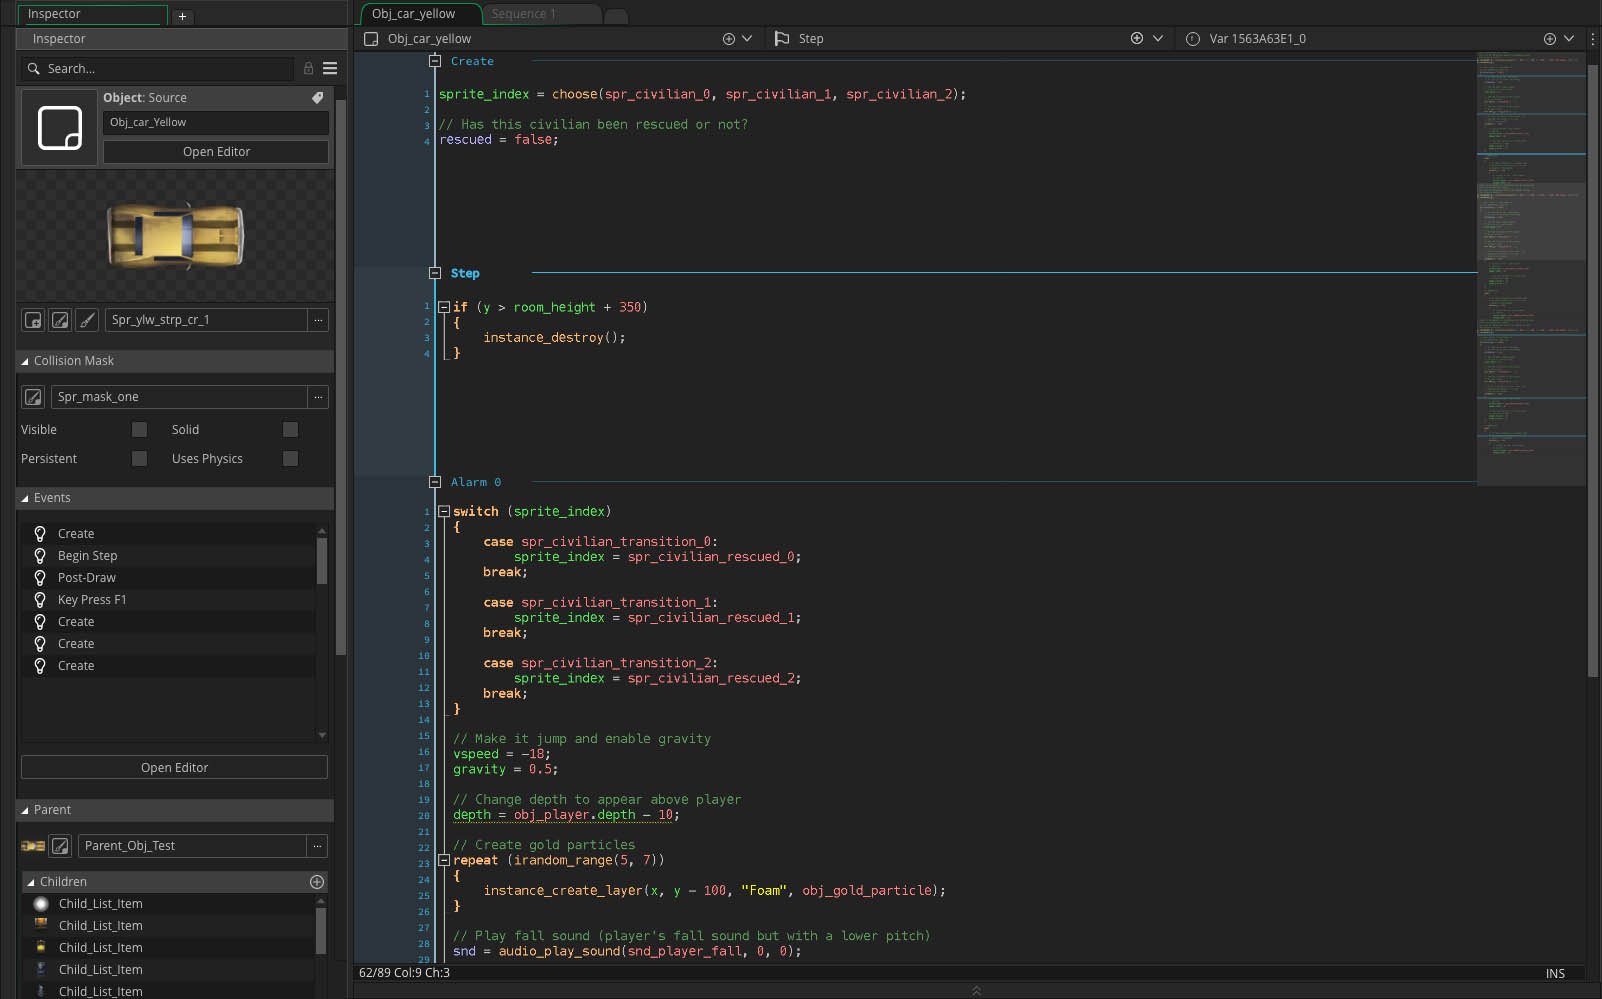Viewport: 1602px width, 999px height.
Task: Open the dropdown chevron in the Step code pane
Action: [1157, 38]
